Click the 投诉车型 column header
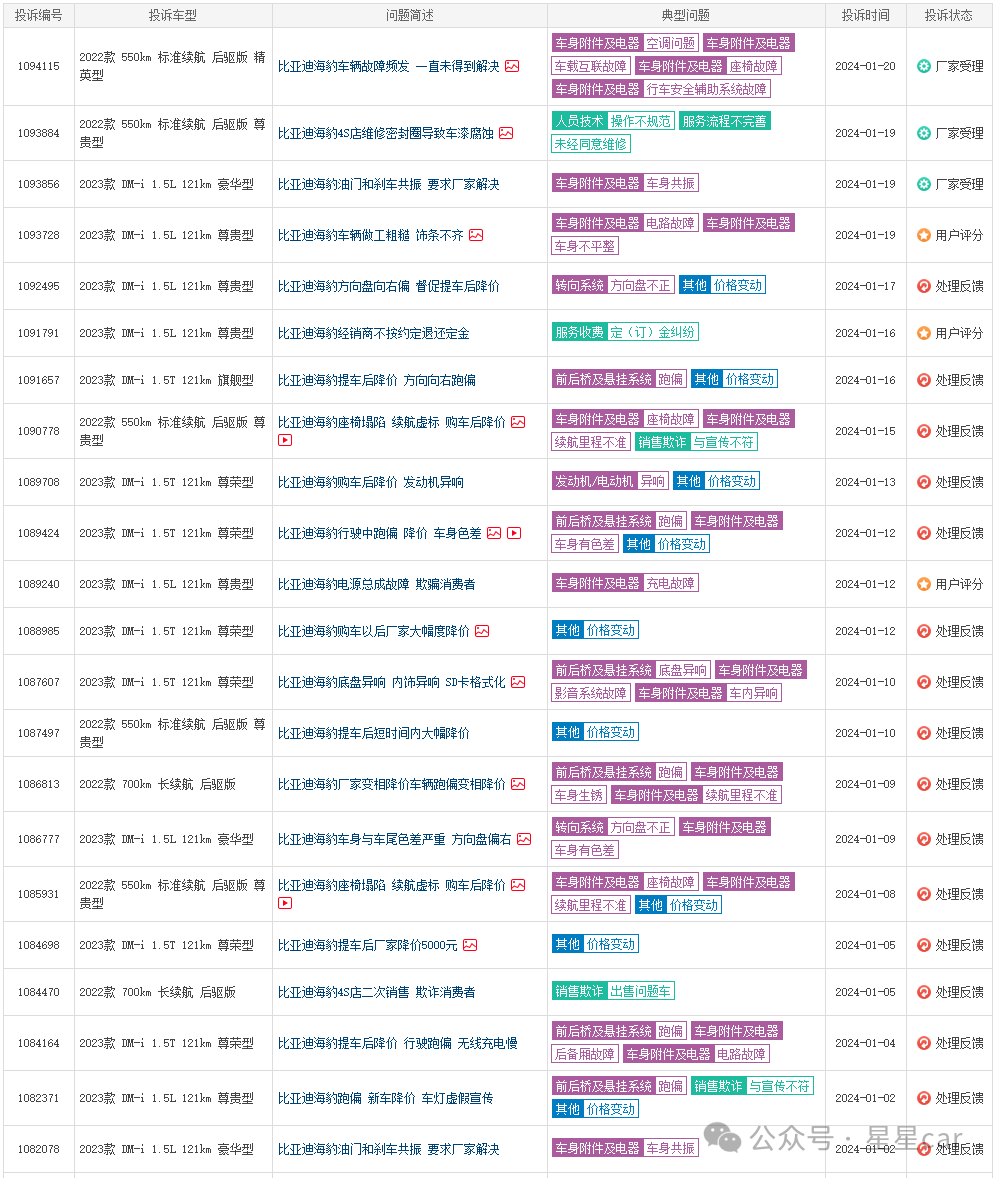Viewport: 993px width, 1178px height. click(173, 16)
